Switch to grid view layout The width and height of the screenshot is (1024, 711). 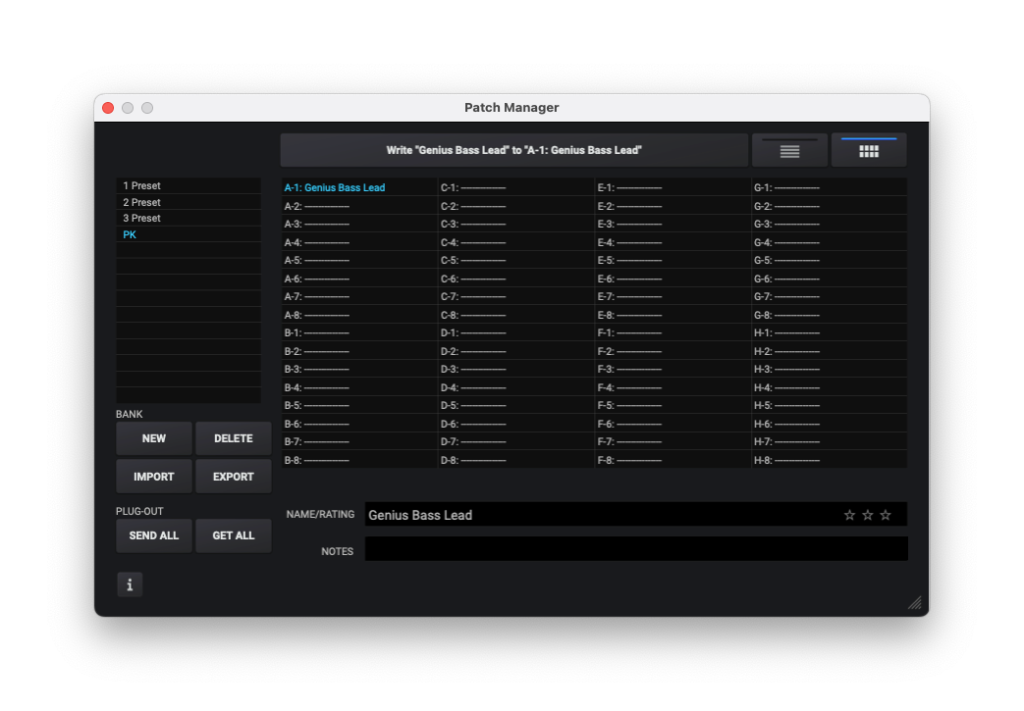(868, 150)
